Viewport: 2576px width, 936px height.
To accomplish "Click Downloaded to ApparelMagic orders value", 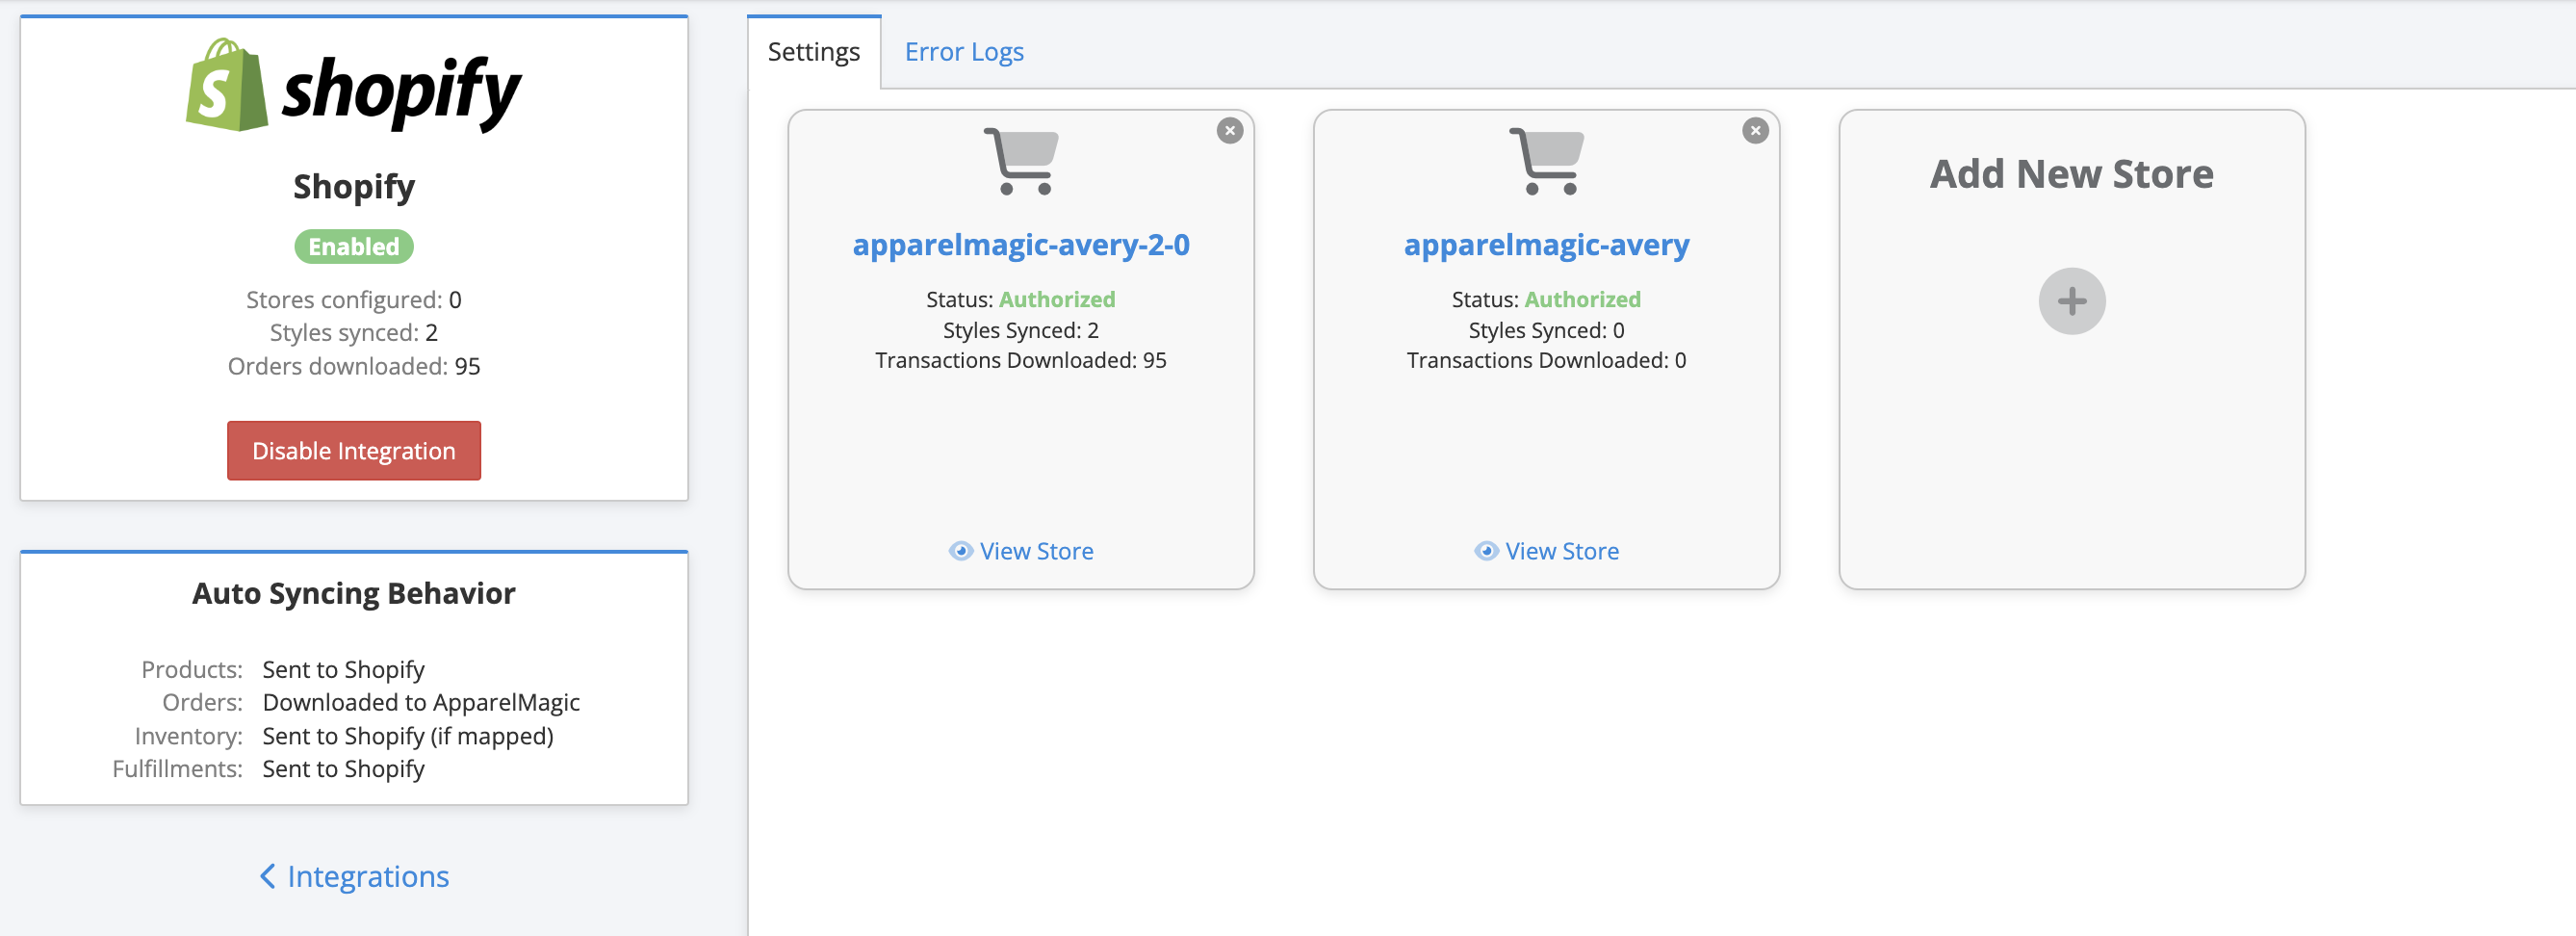I will coord(421,702).
